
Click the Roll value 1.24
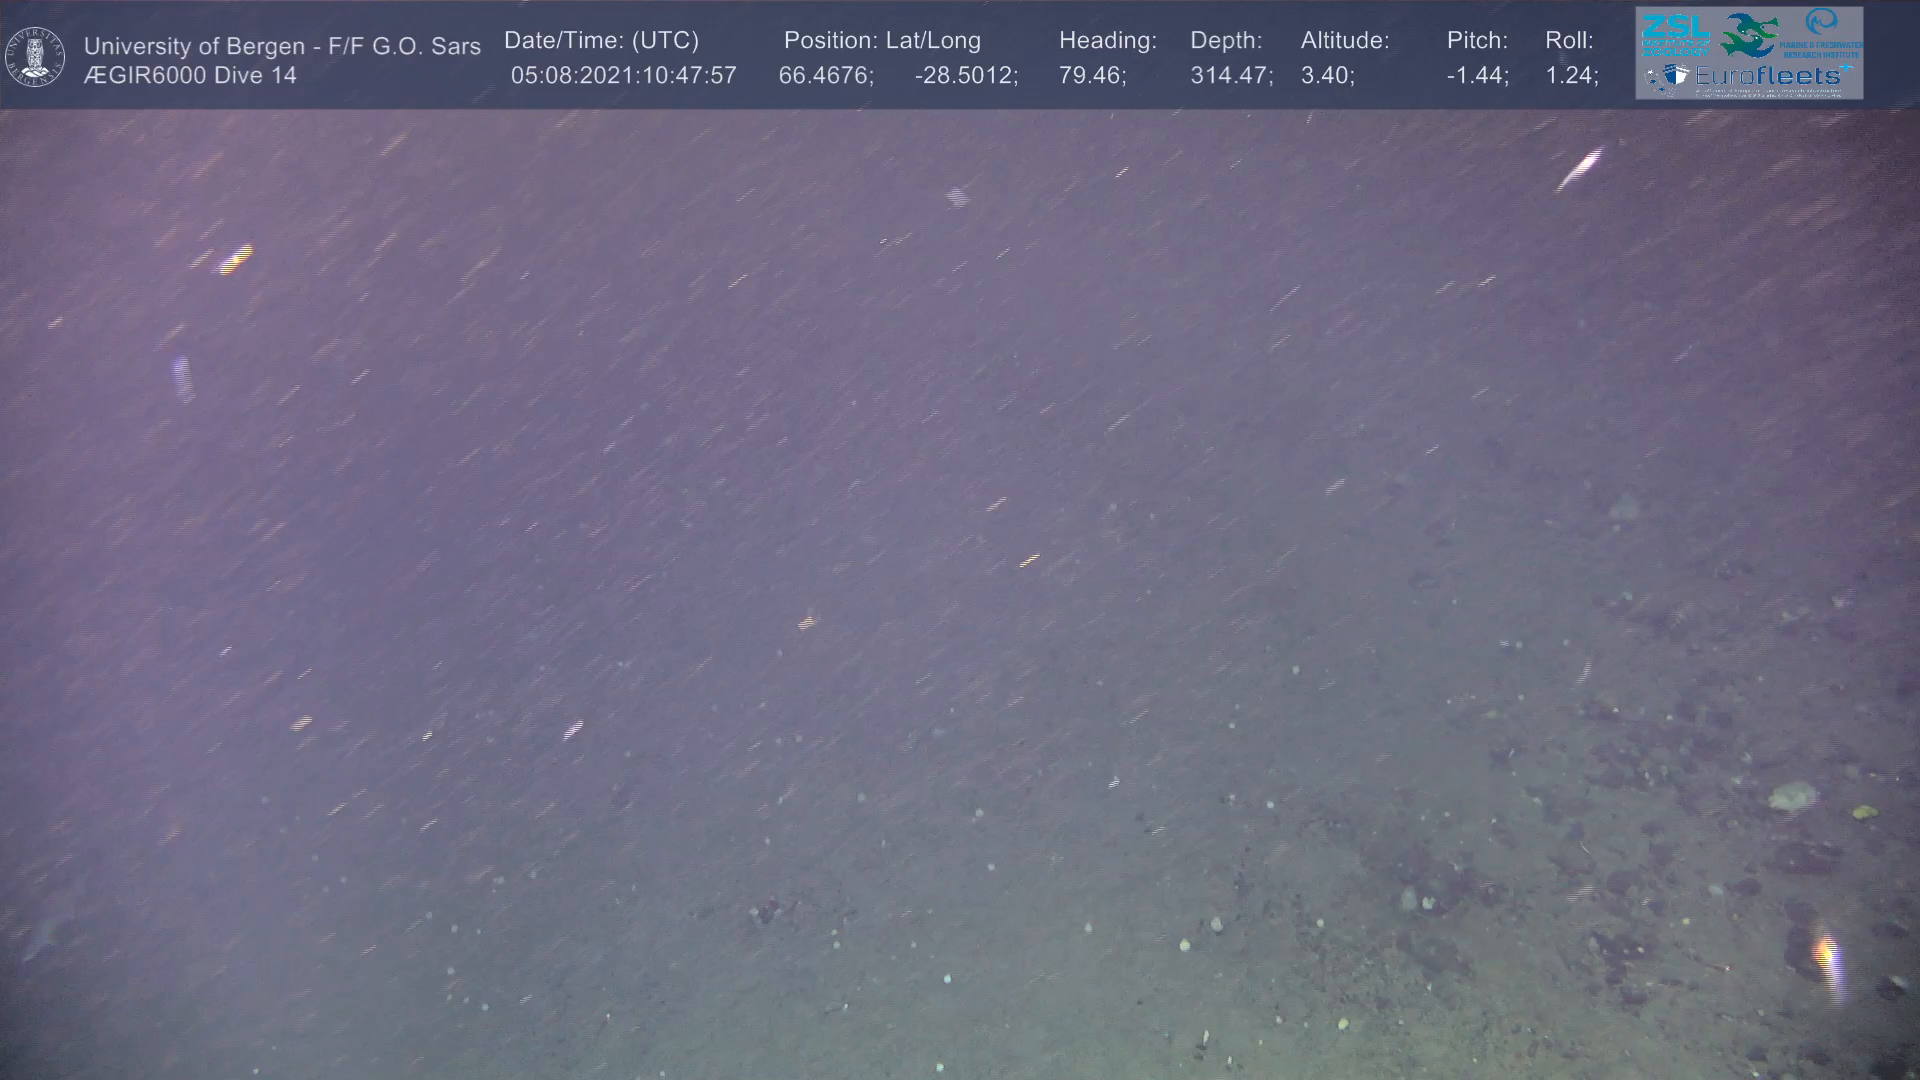[1568, 76]
